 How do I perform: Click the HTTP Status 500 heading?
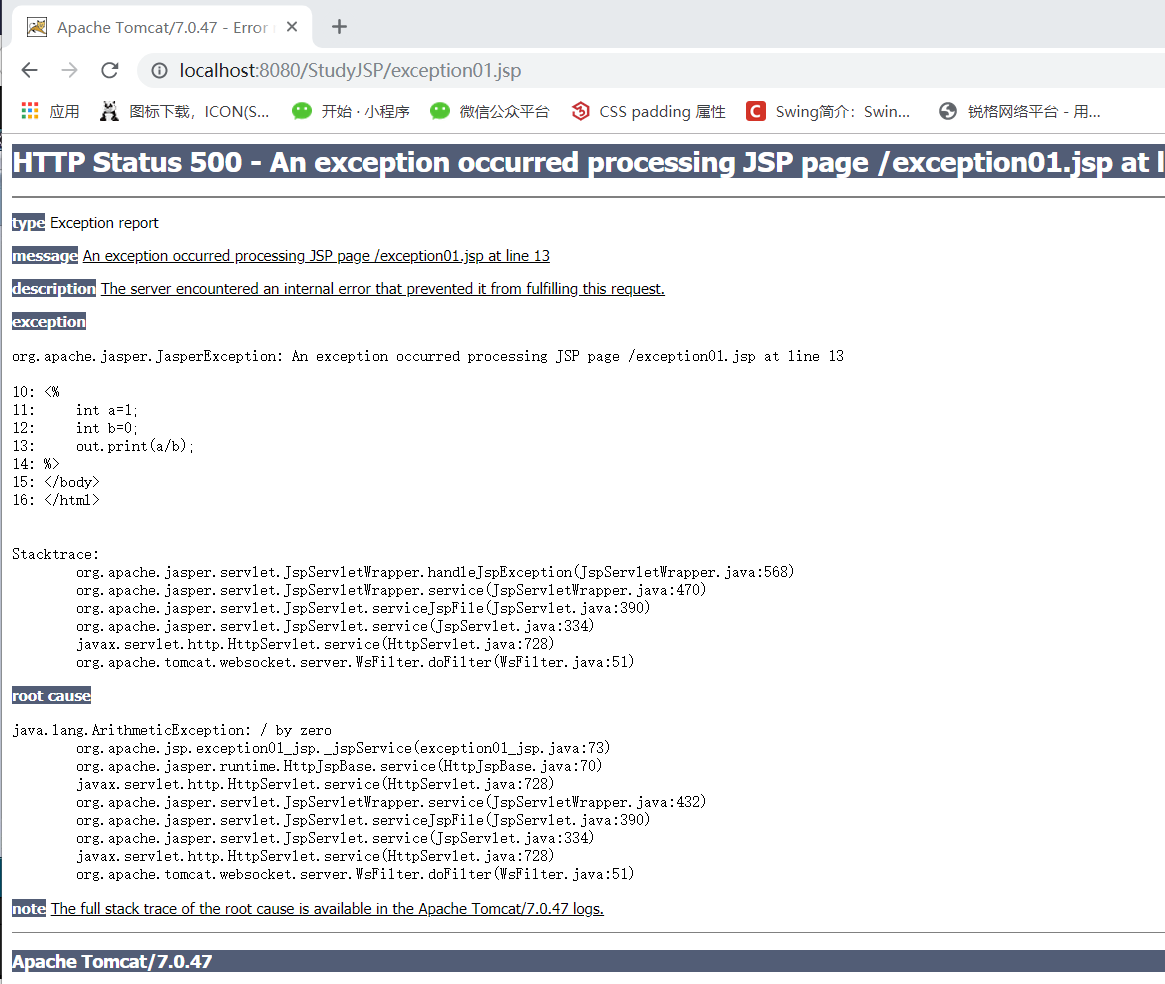point(588,162)
